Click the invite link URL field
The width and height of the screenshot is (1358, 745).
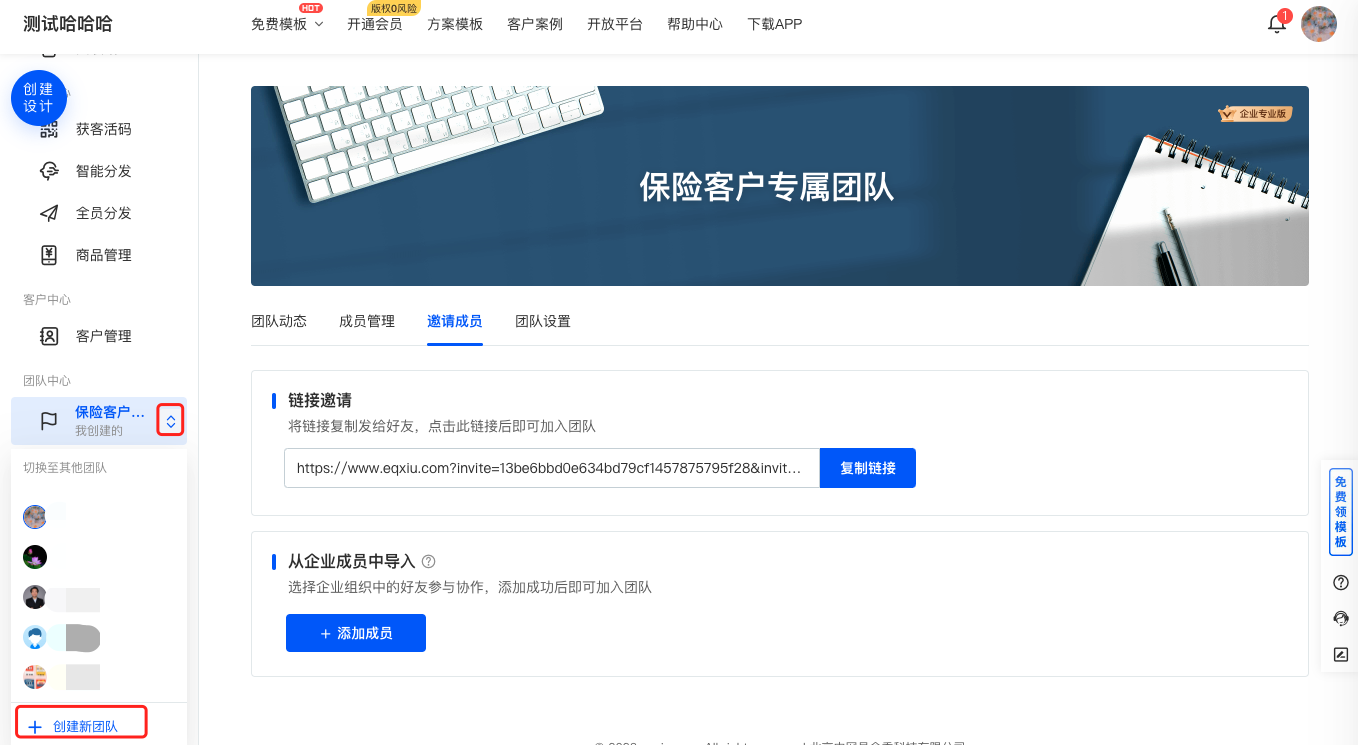point(552,468)
